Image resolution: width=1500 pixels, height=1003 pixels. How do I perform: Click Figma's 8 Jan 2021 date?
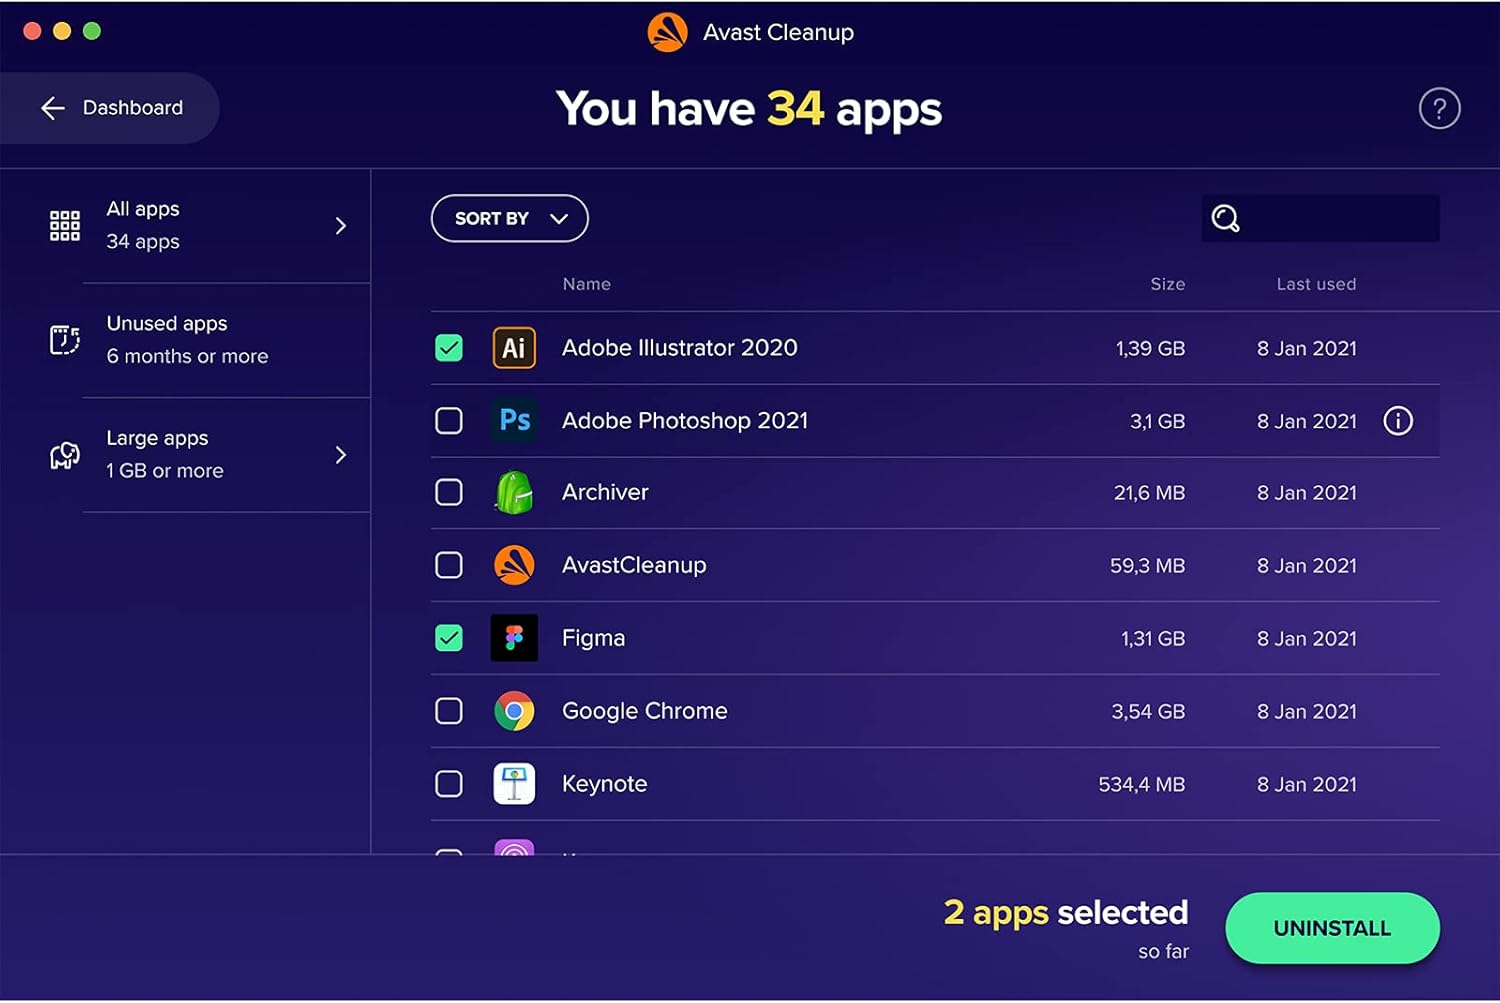(1306, 639)
